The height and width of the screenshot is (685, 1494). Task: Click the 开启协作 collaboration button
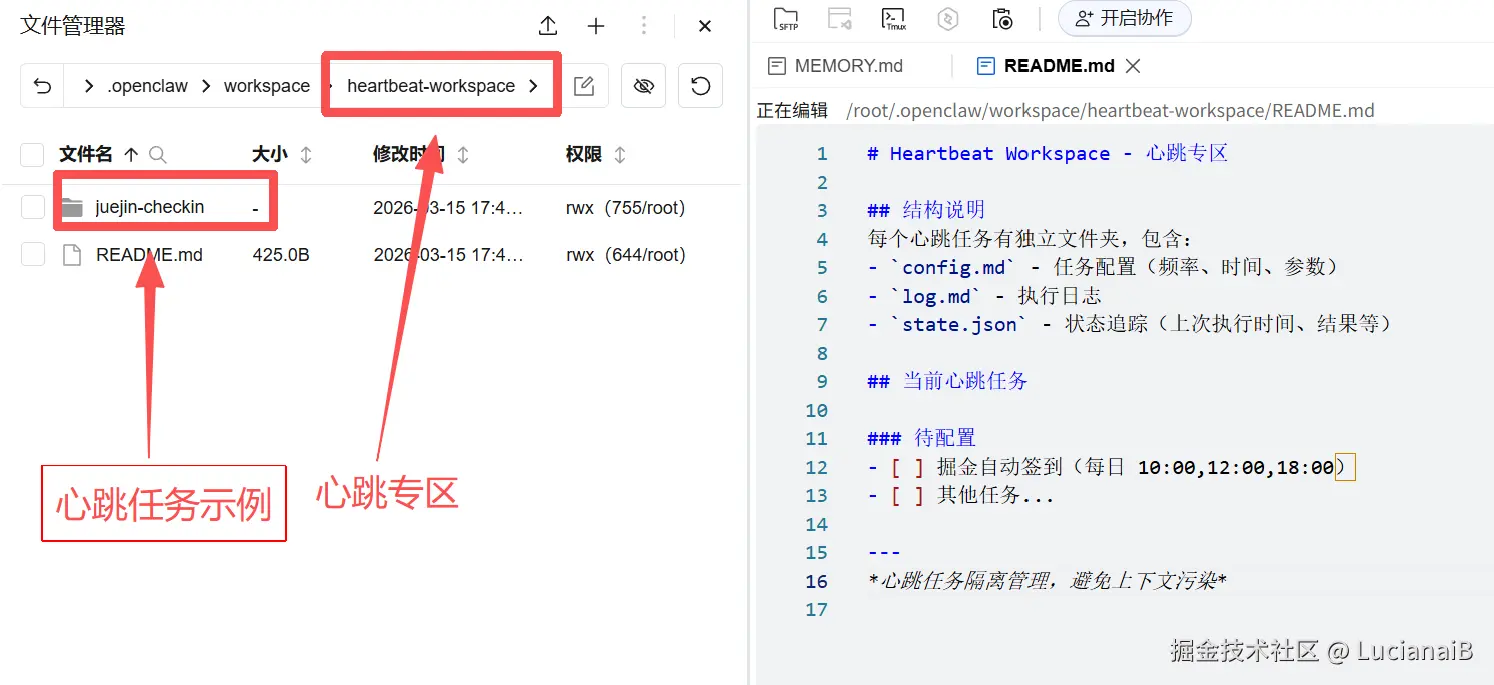1125,18
